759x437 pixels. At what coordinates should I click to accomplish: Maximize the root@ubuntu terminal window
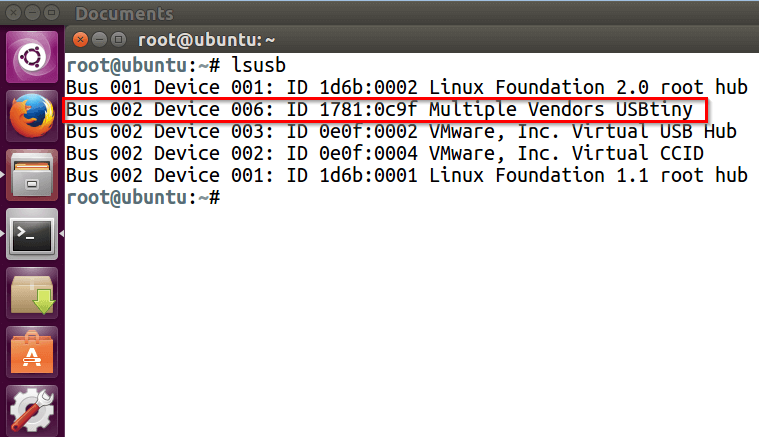point(118,40)
